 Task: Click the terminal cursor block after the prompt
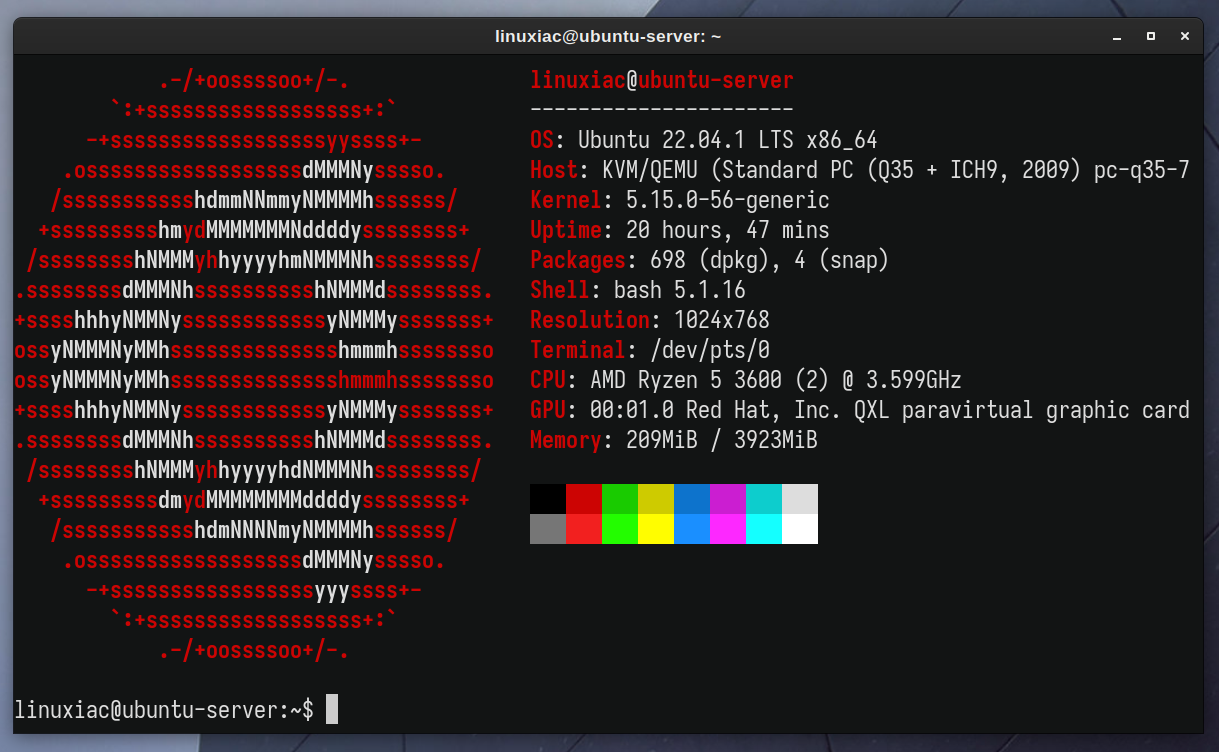(x=332, y=709)
